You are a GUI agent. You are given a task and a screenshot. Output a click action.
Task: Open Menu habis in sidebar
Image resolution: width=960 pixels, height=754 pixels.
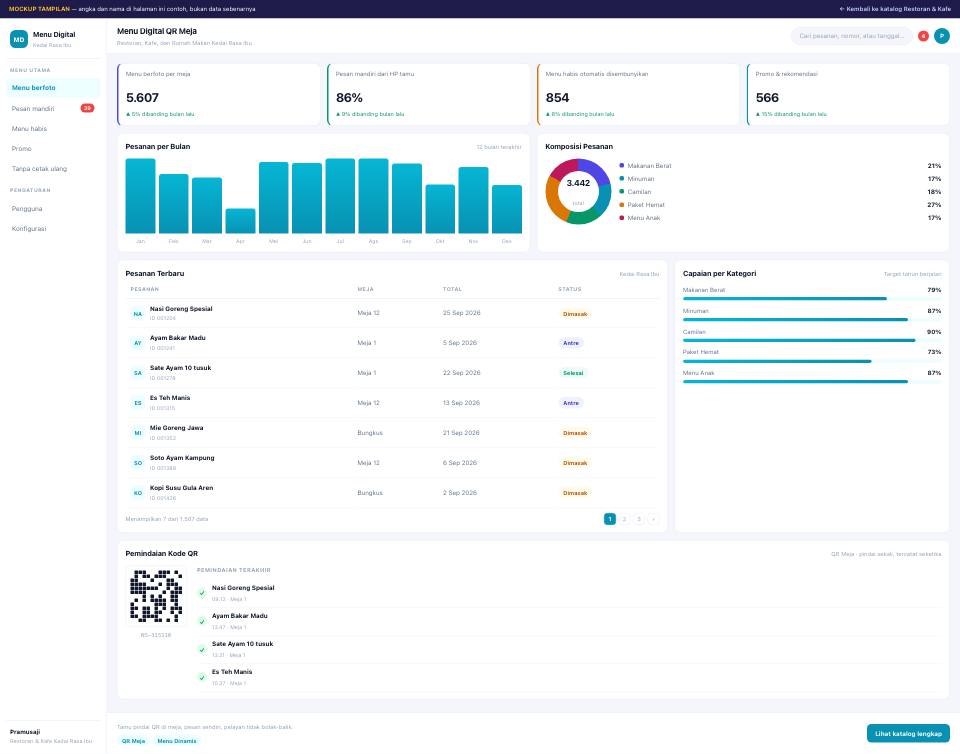pyautogui.click(x=53, y=129)
